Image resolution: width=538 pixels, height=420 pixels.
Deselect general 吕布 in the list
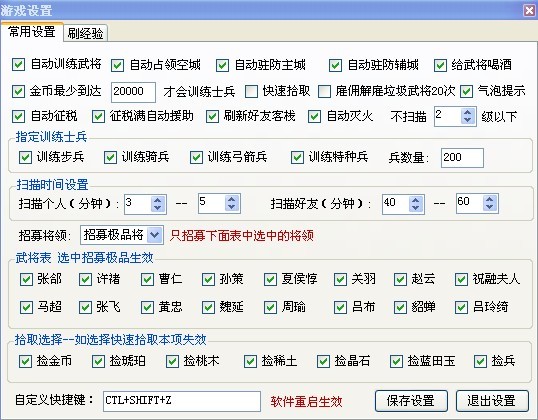(x=340, y=307)
